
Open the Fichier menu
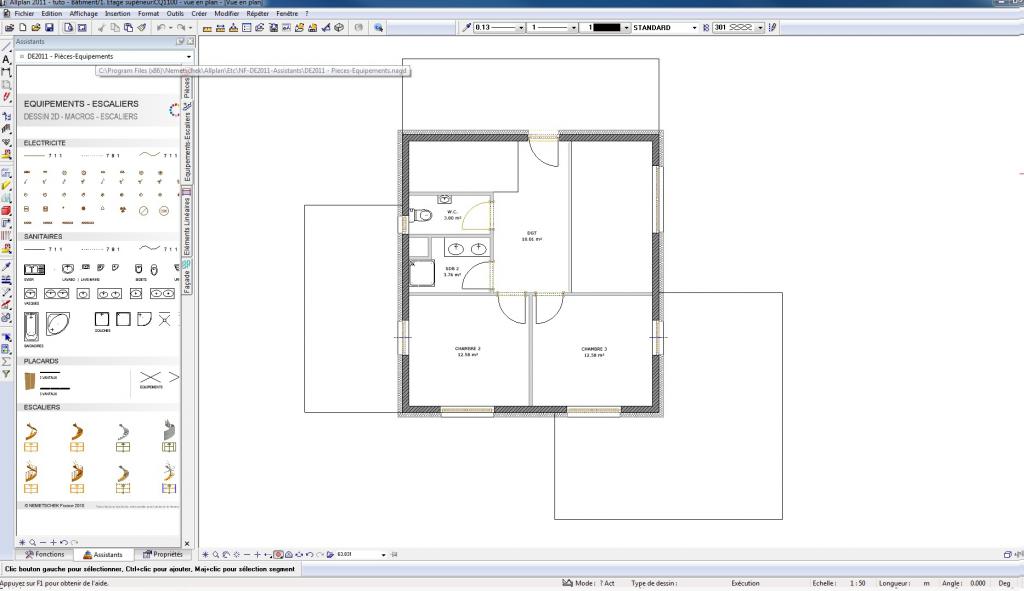point(24,14)
